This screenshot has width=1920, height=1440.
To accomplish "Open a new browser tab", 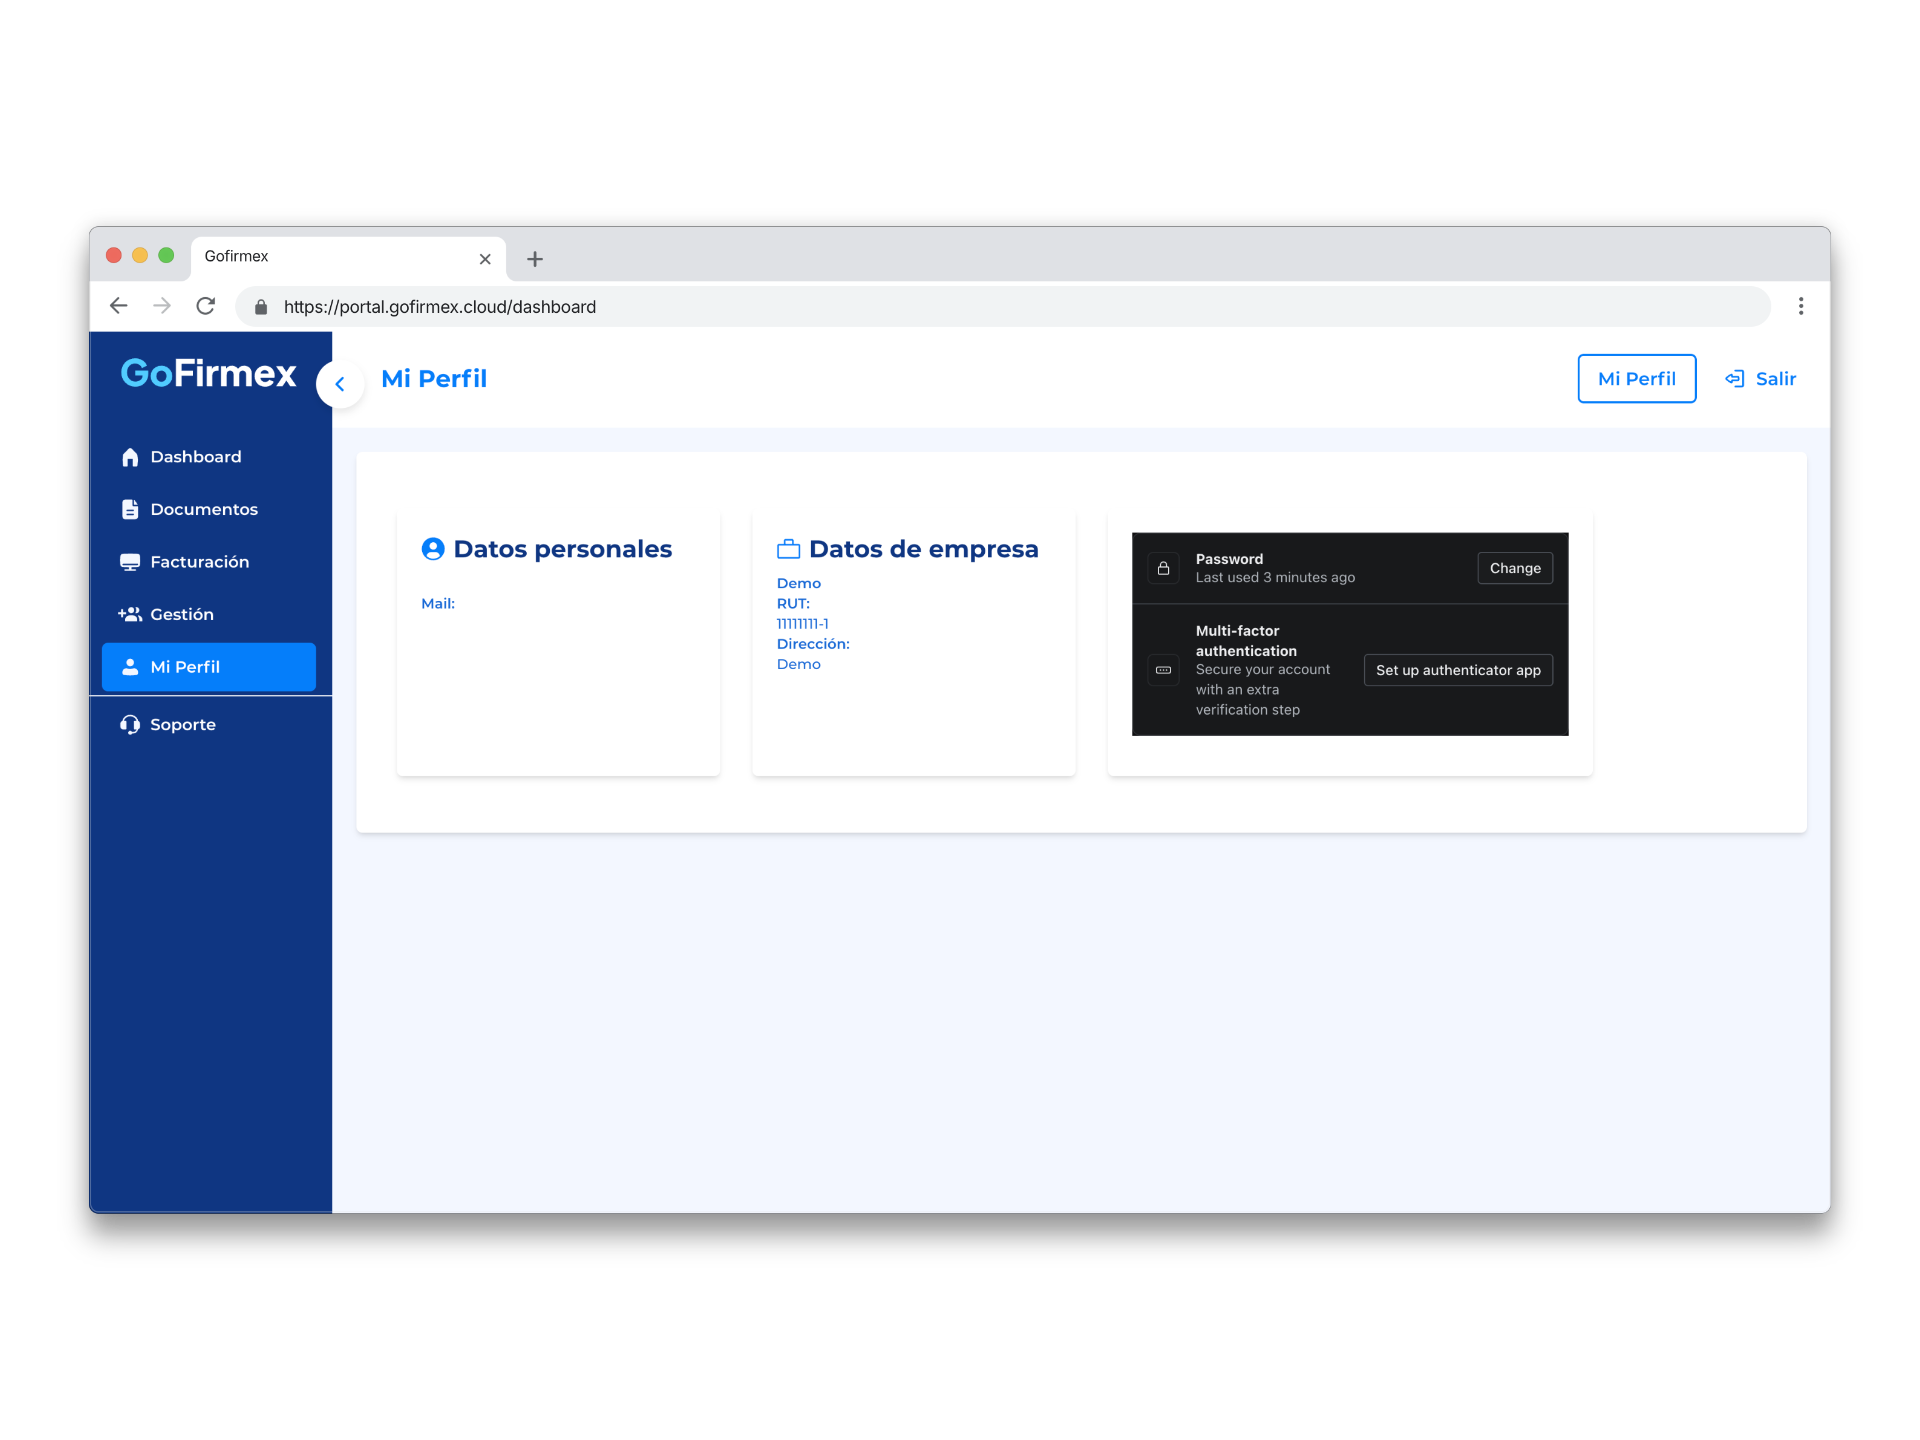I will tap(535, 259).
